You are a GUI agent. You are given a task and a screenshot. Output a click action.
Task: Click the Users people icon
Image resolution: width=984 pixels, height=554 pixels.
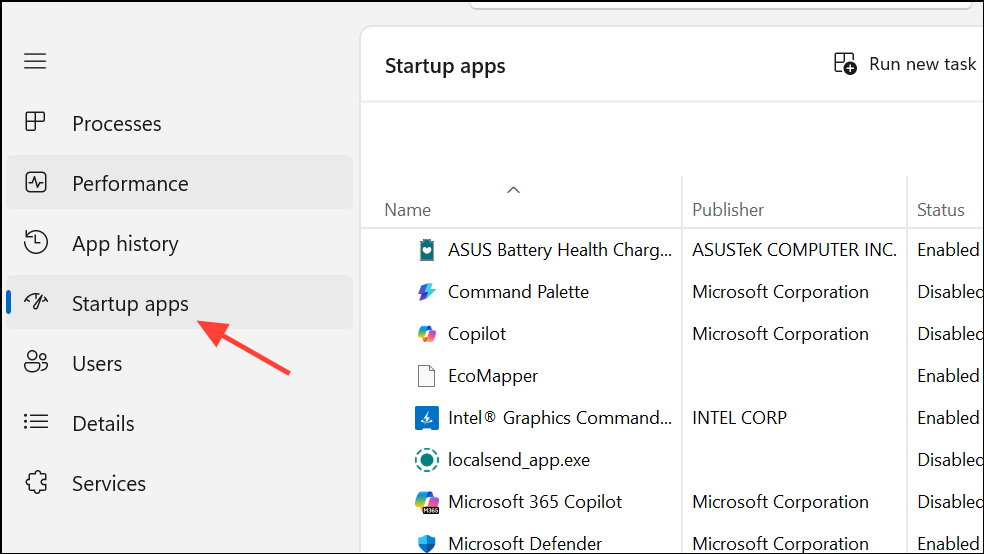tap(36, 362)
